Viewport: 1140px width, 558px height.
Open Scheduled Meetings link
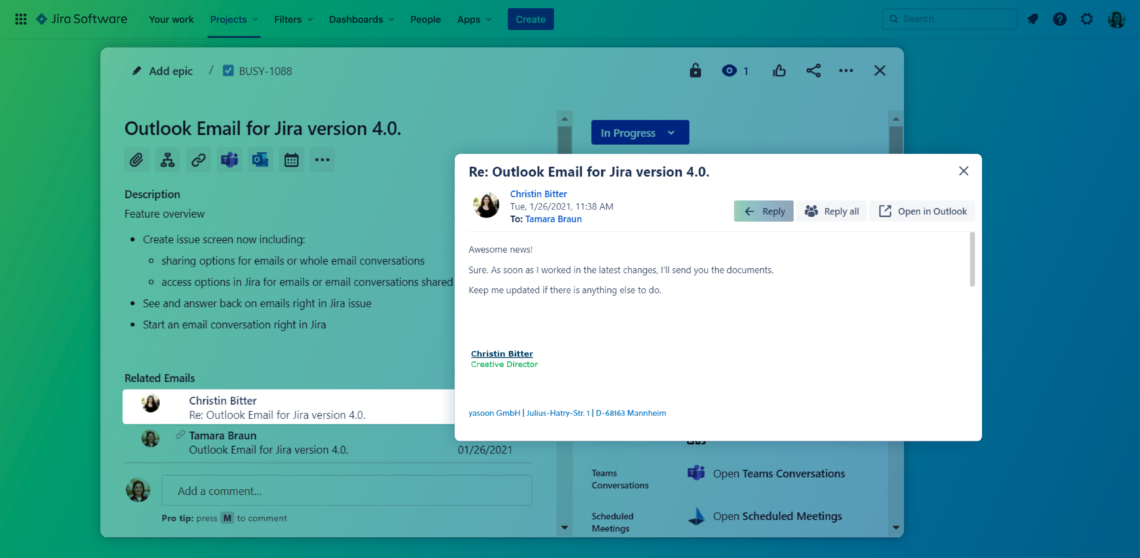(x=777, y=516)
